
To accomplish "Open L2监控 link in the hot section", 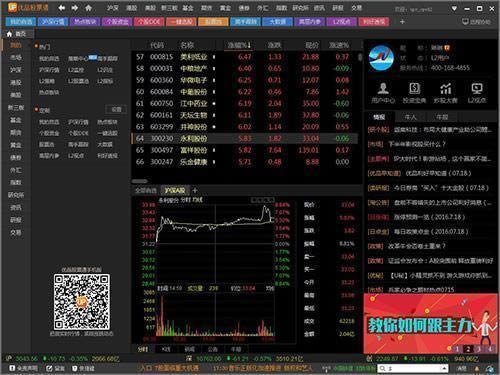I will [x=76, y=70].
